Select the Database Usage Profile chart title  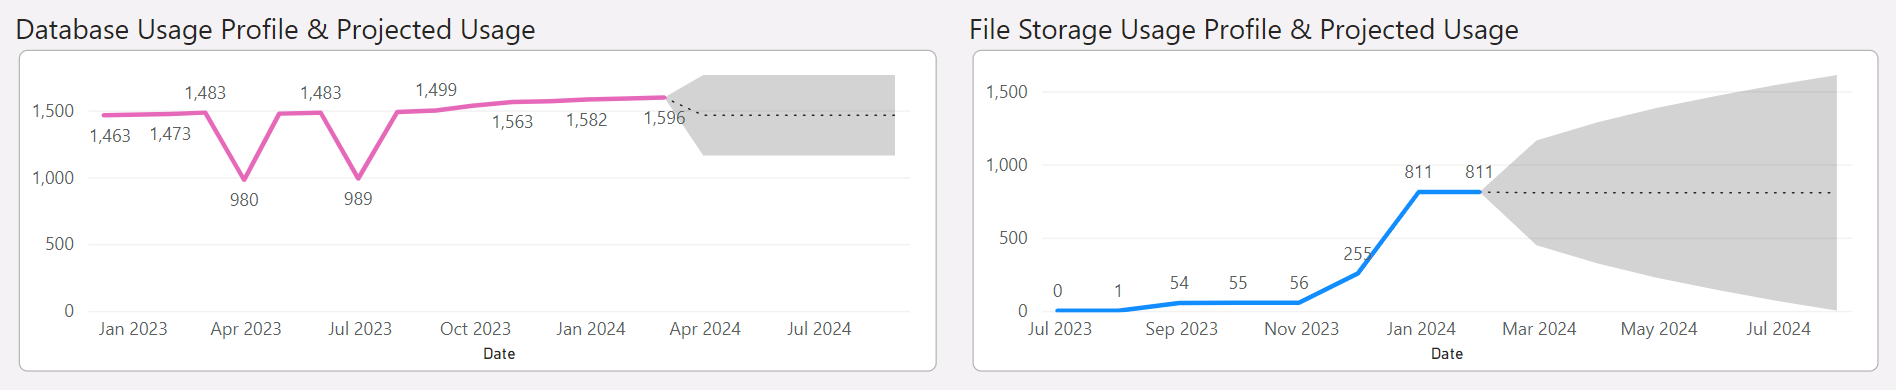coord(276,30)
